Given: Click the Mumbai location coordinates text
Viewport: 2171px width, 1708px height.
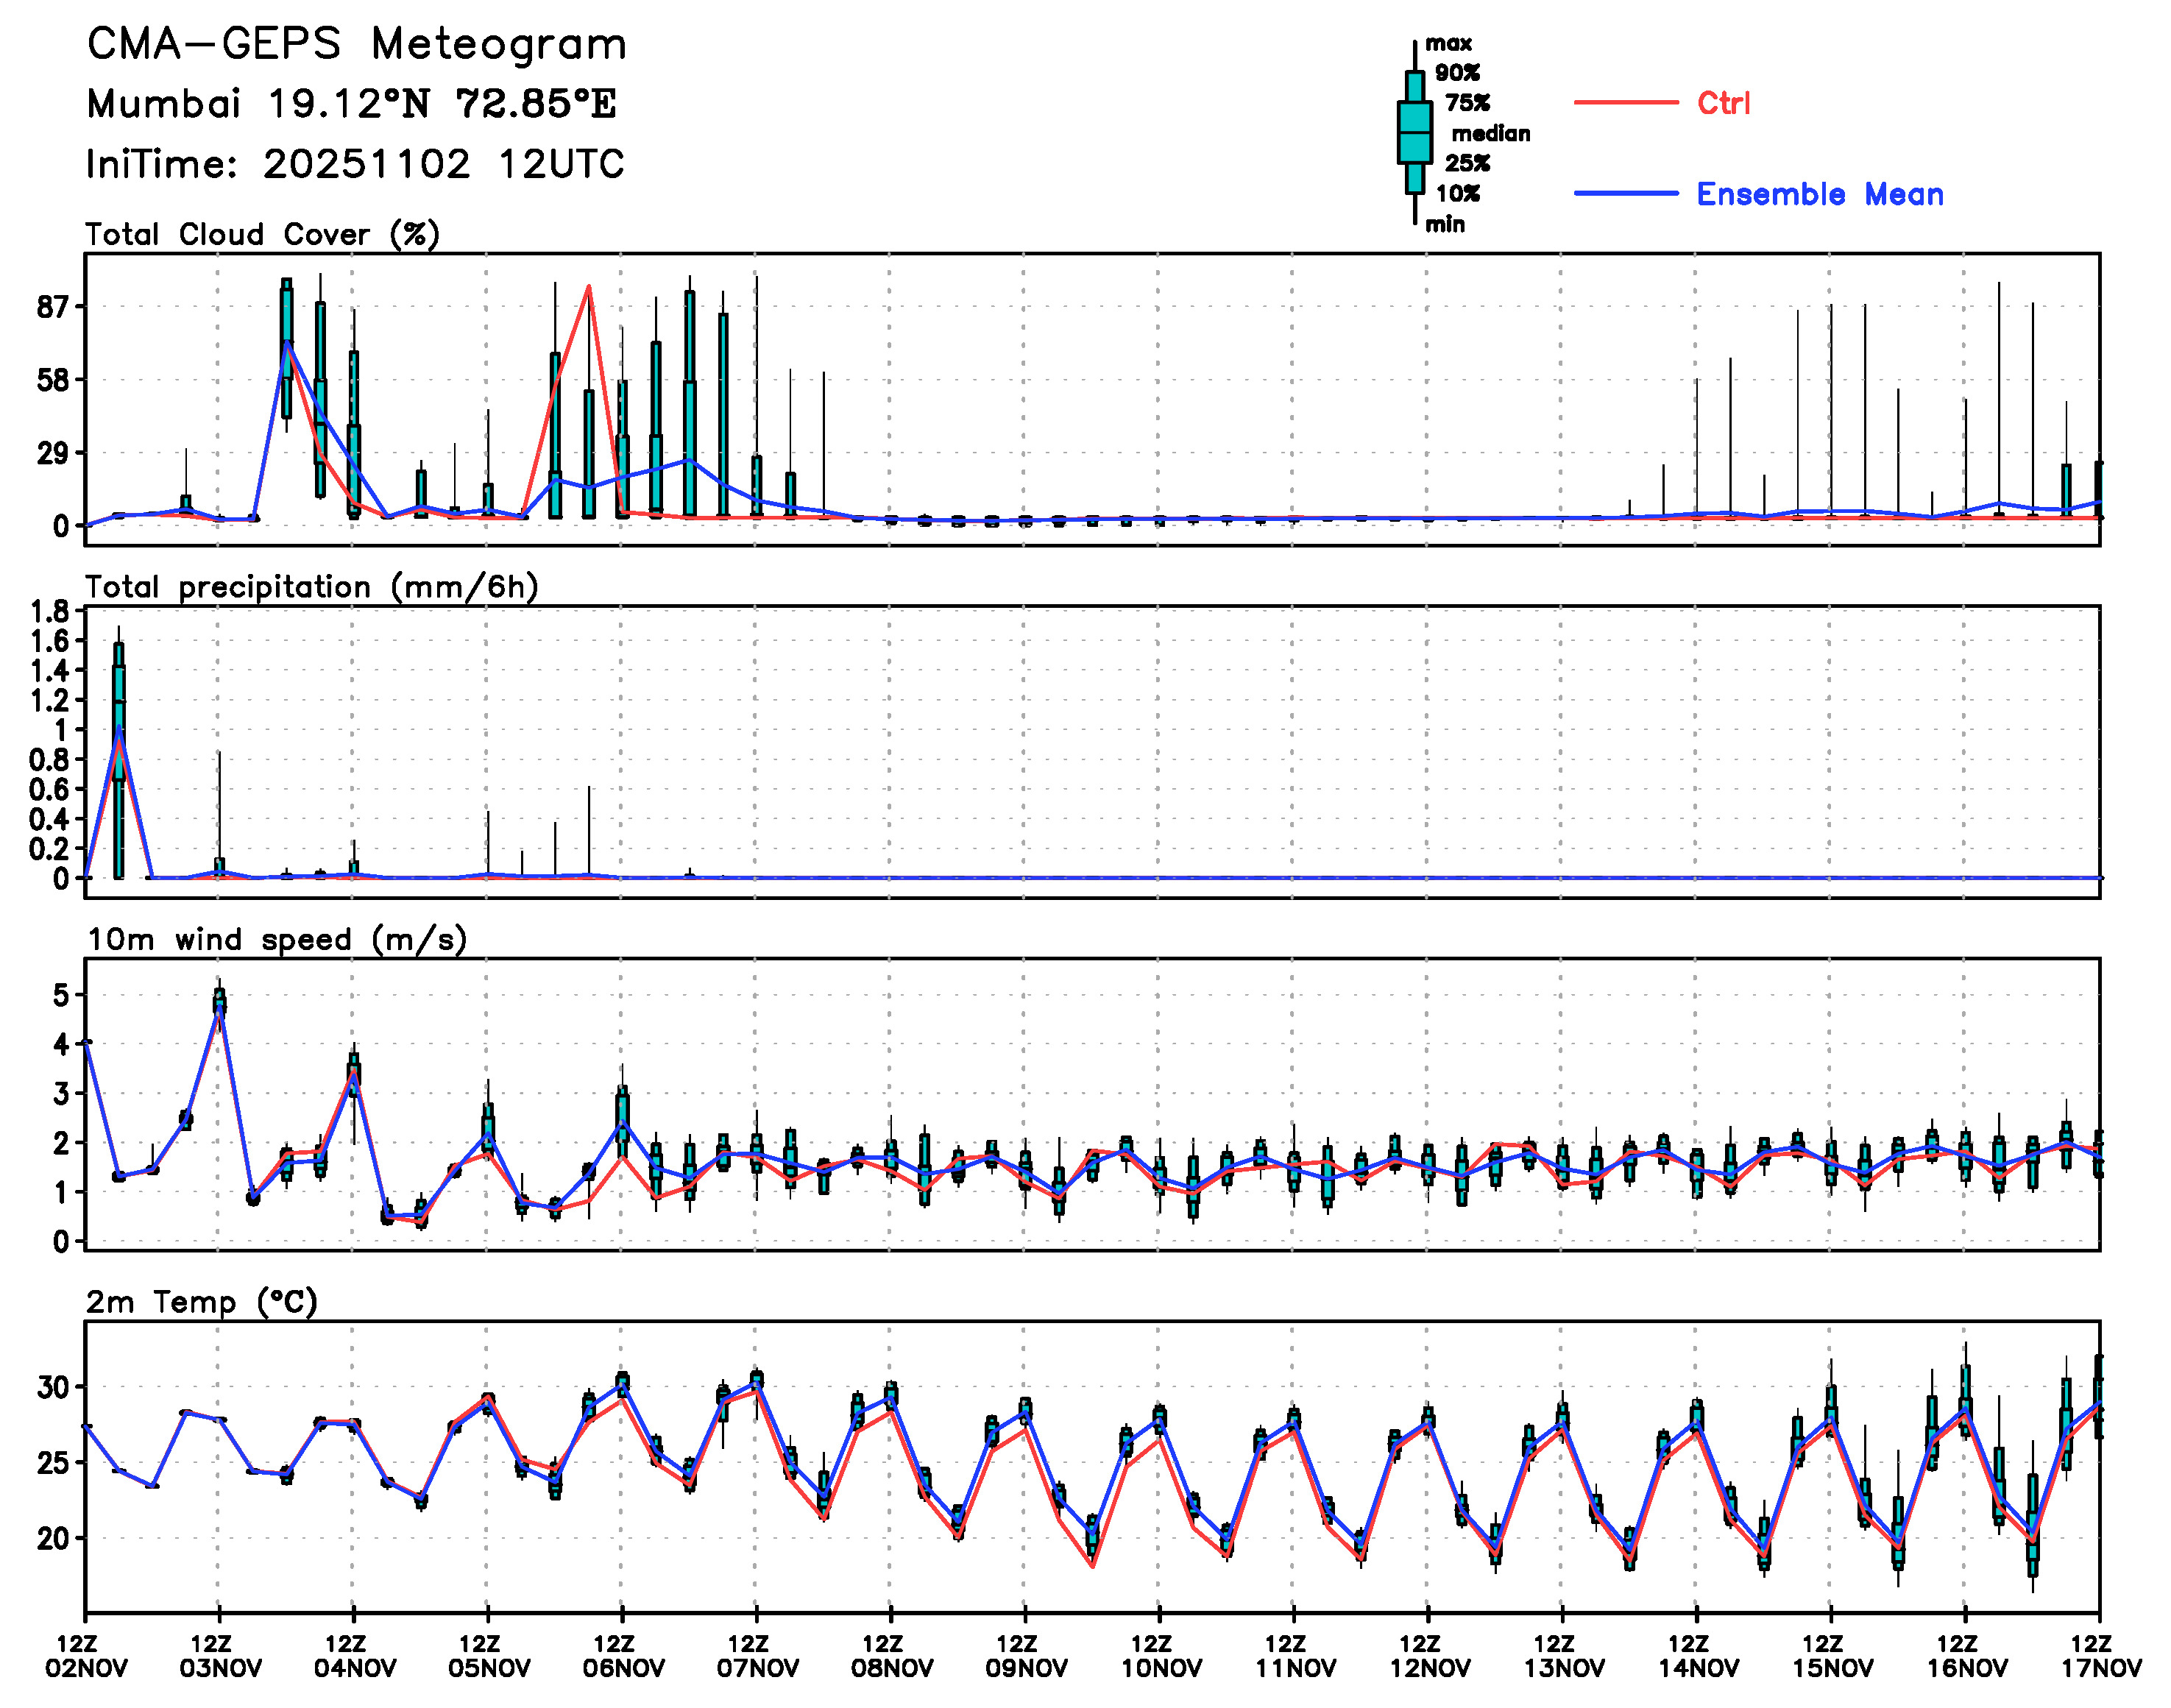Looking at the screenshot, I should (351, 104).
